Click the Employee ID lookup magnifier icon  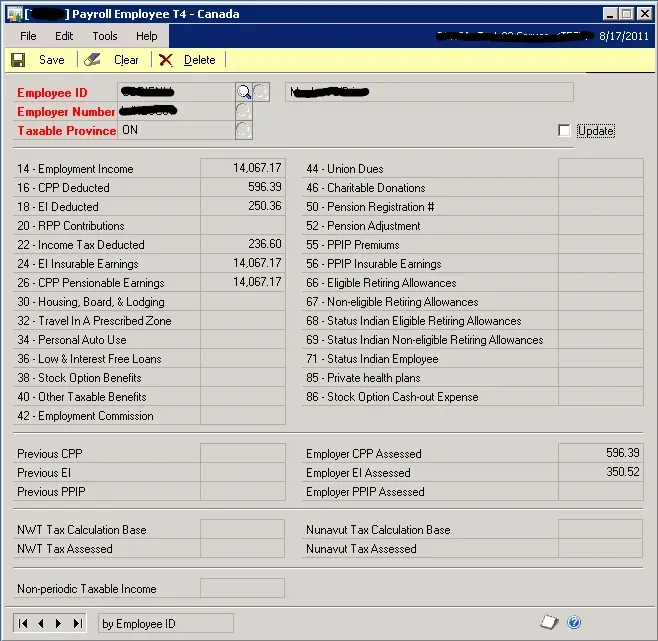click(243, 92)
